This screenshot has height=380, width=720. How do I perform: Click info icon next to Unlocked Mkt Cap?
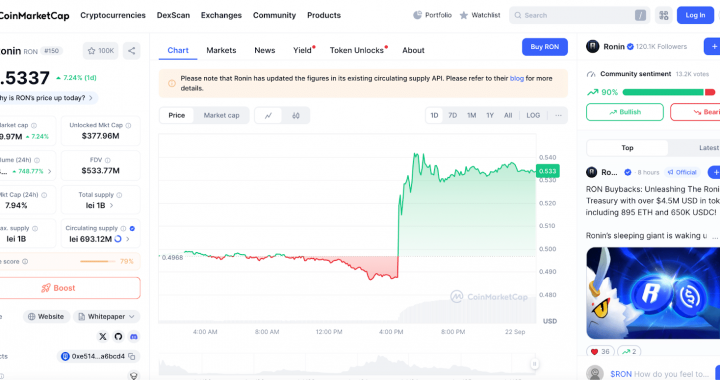coord(129,125)
